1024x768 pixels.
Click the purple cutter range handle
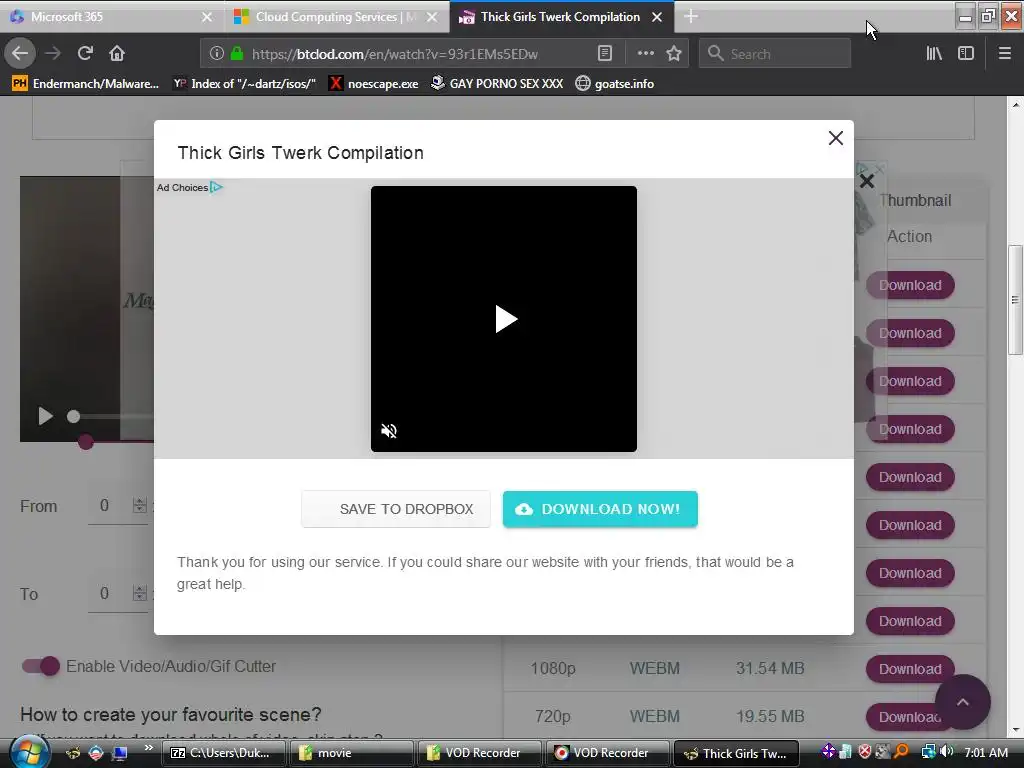tap(86, 443)
